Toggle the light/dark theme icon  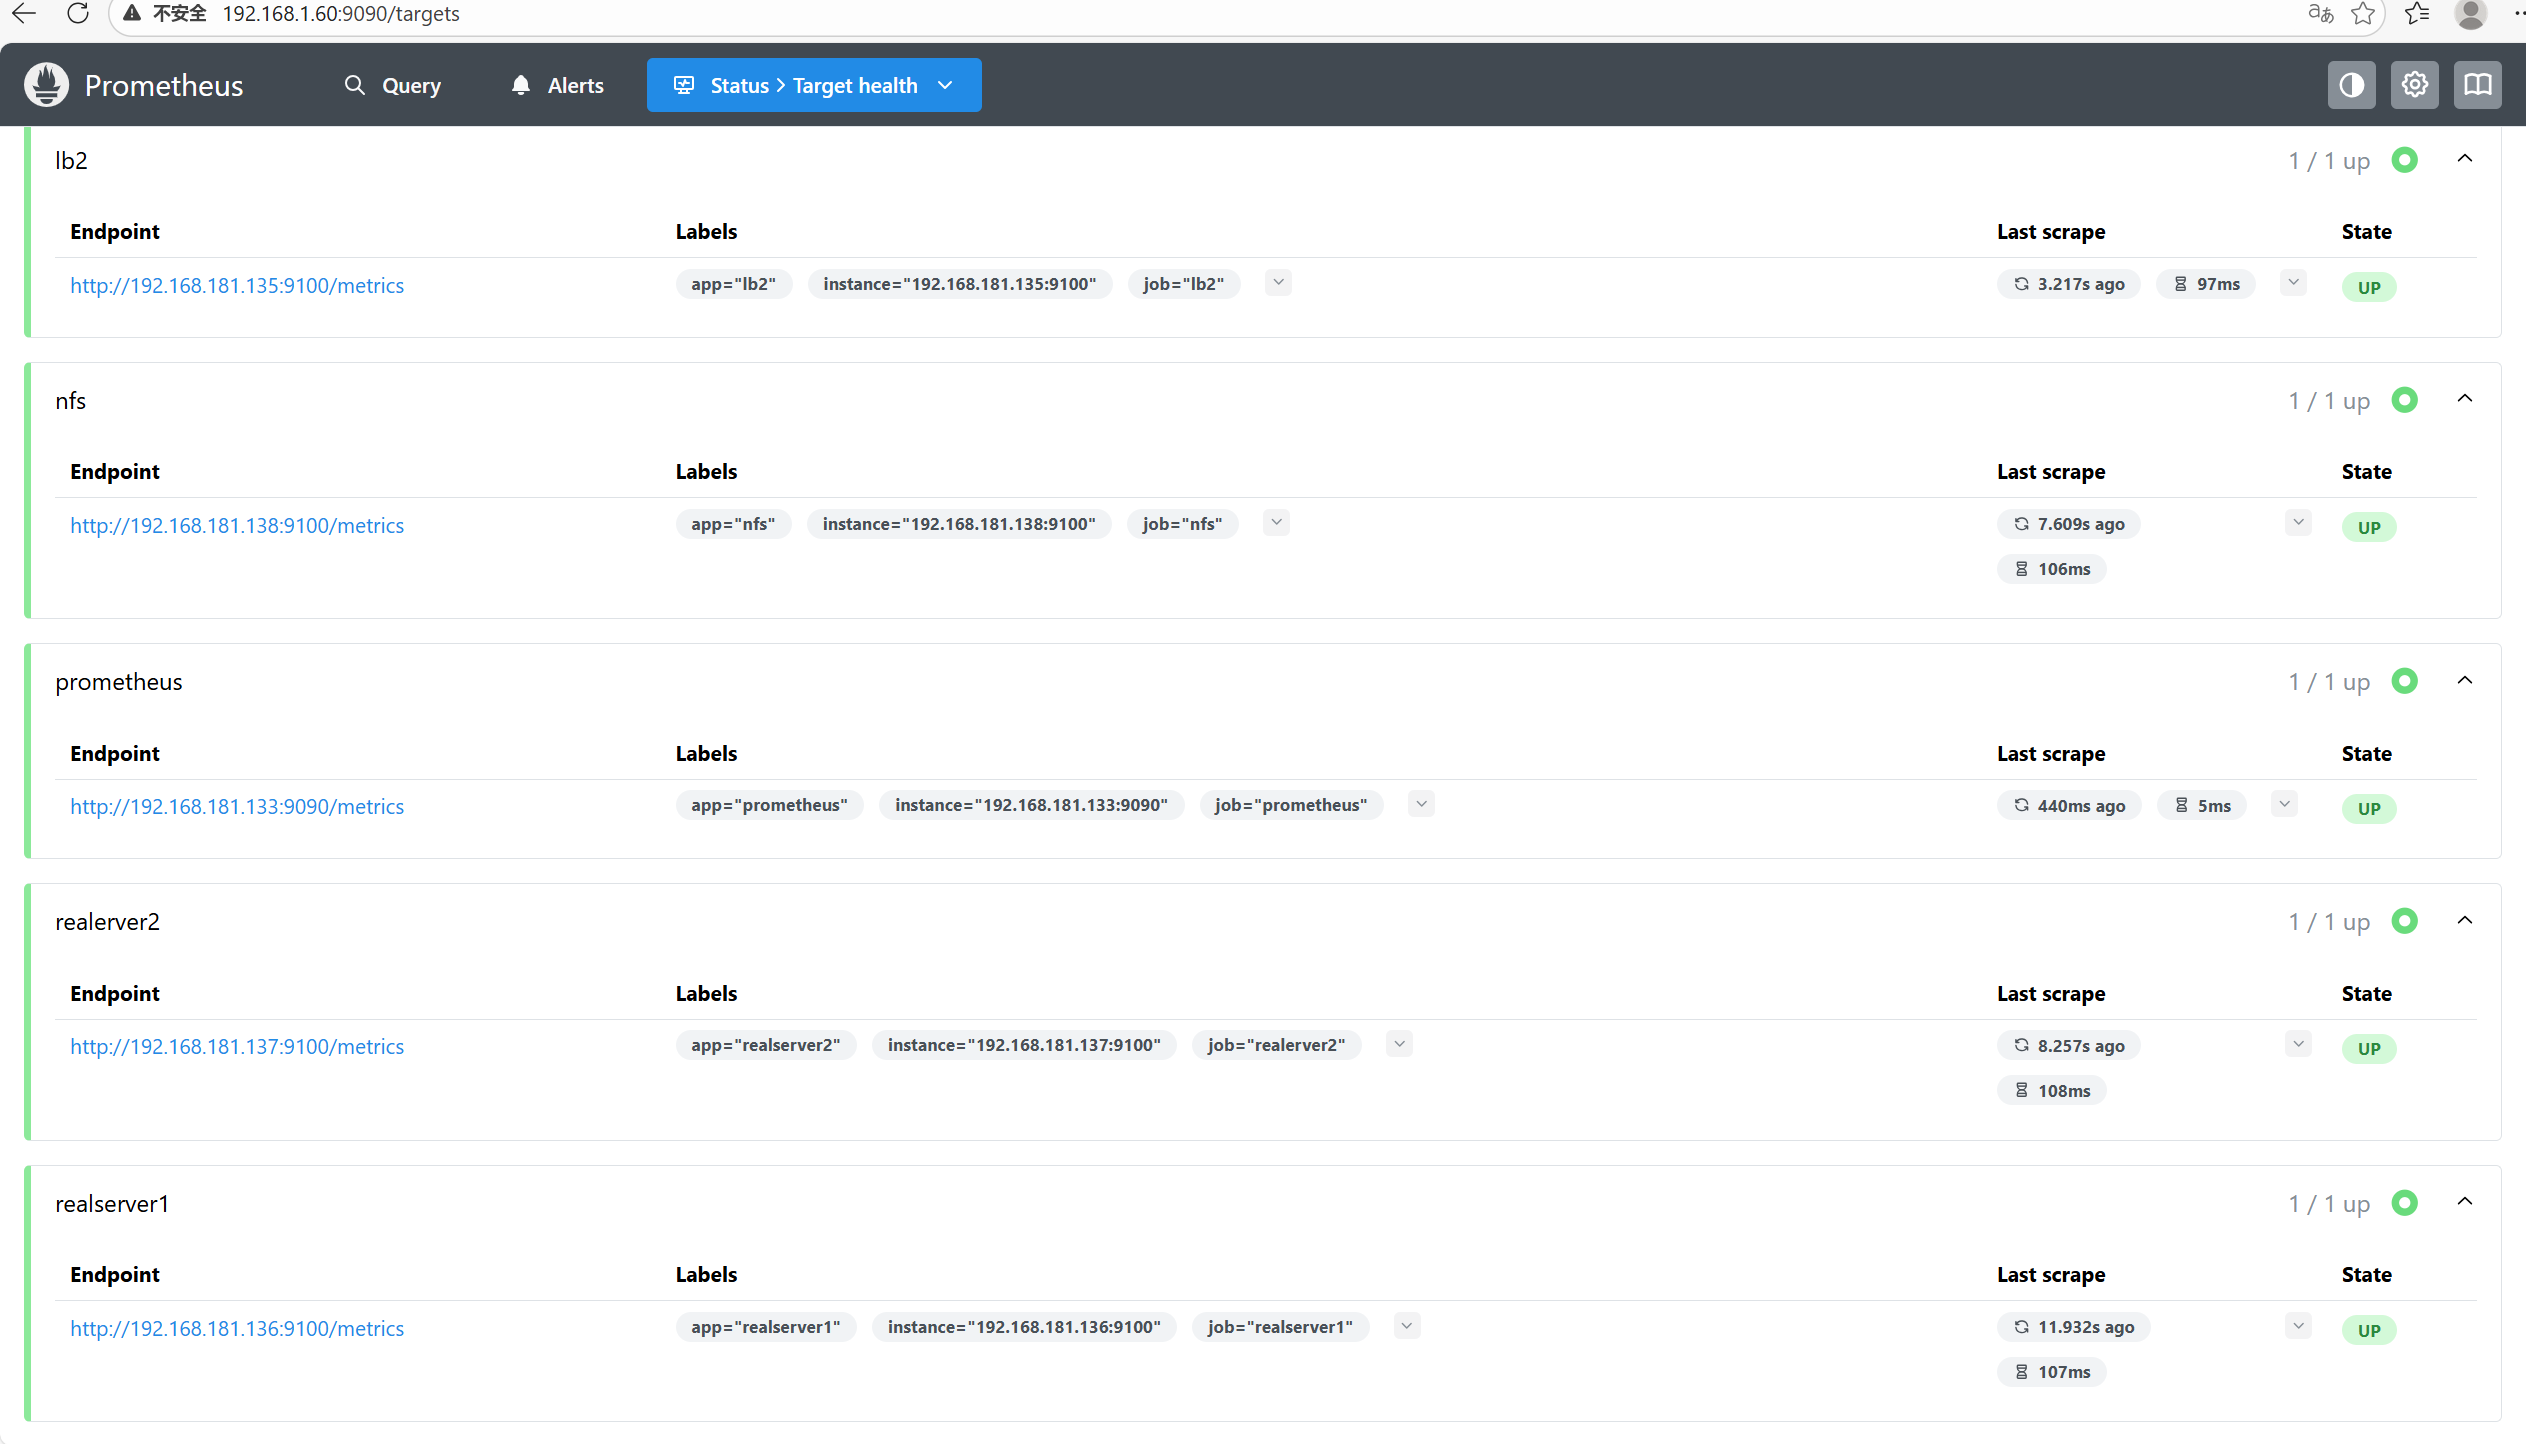(2351, 85)
